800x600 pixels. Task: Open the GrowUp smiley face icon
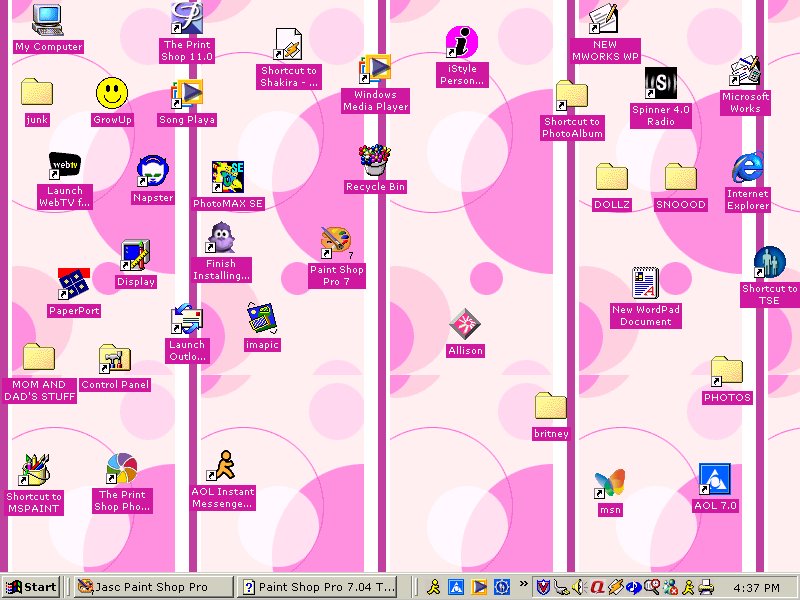pyautogui.click(x=112, y=94)
